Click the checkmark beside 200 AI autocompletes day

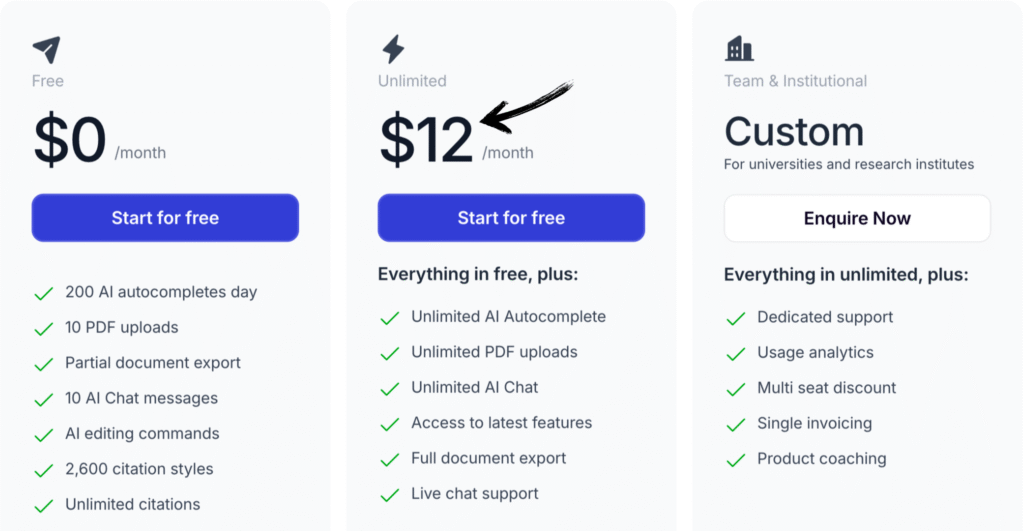pos(44,293)
